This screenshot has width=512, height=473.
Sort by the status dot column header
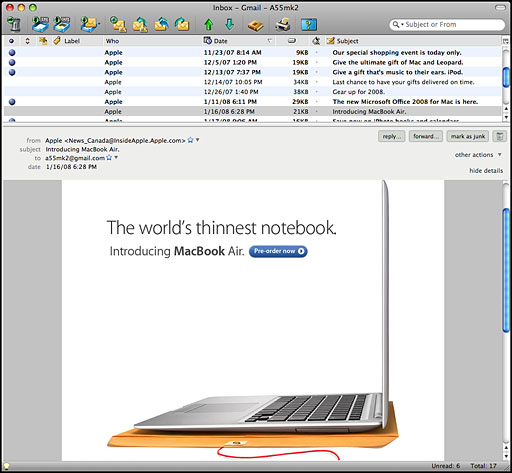pyautogui.click(x=12, y=41)
